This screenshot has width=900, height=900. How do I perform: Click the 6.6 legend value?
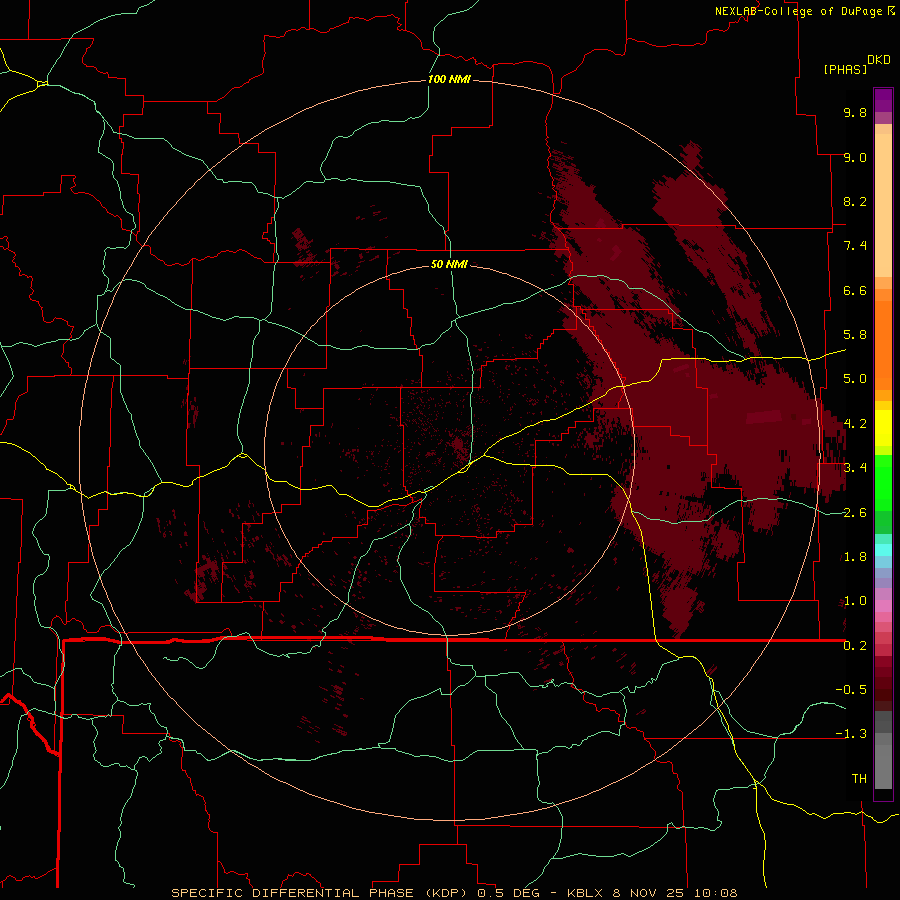coord(855,290)
